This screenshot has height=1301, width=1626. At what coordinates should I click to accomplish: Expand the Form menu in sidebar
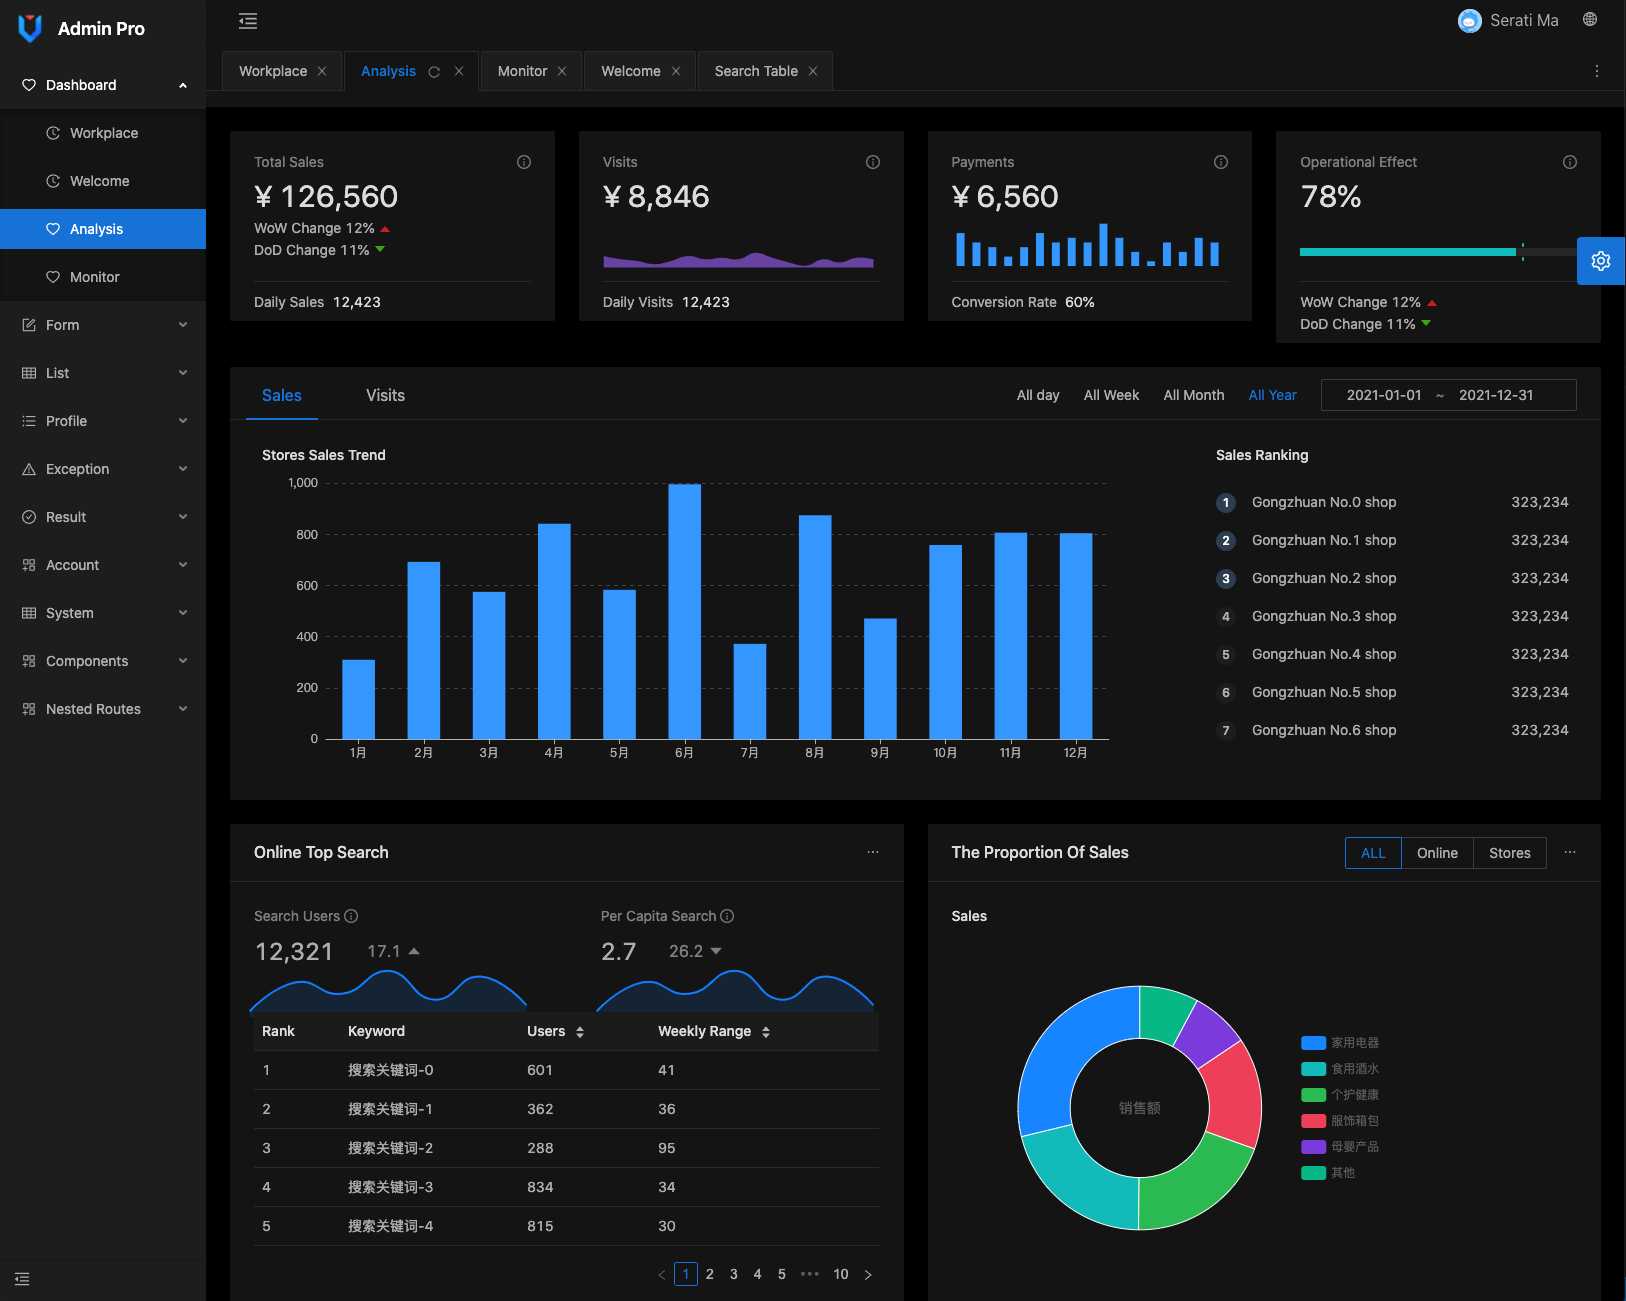pos(103,325)
